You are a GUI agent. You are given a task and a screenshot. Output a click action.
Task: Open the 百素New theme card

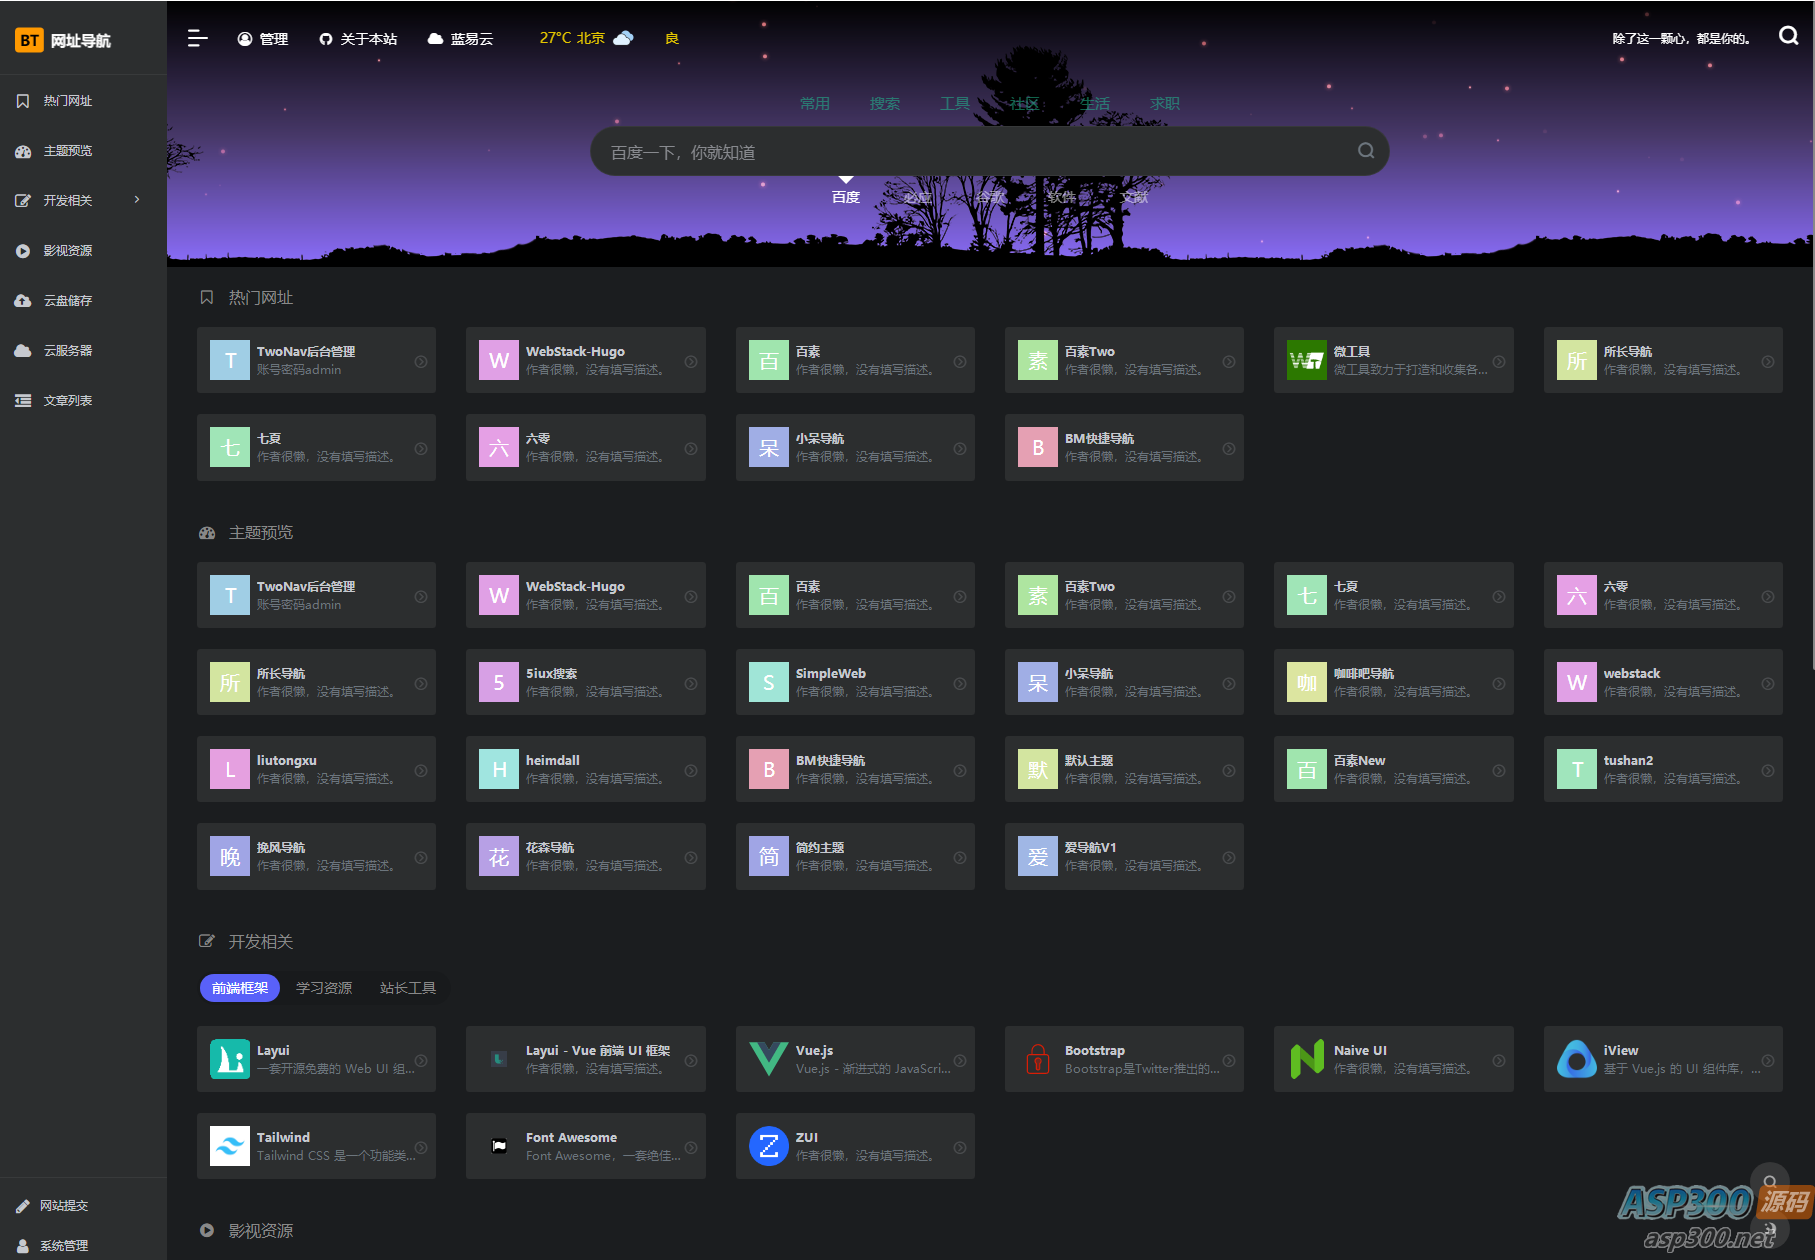click(x=1394, y=769)
